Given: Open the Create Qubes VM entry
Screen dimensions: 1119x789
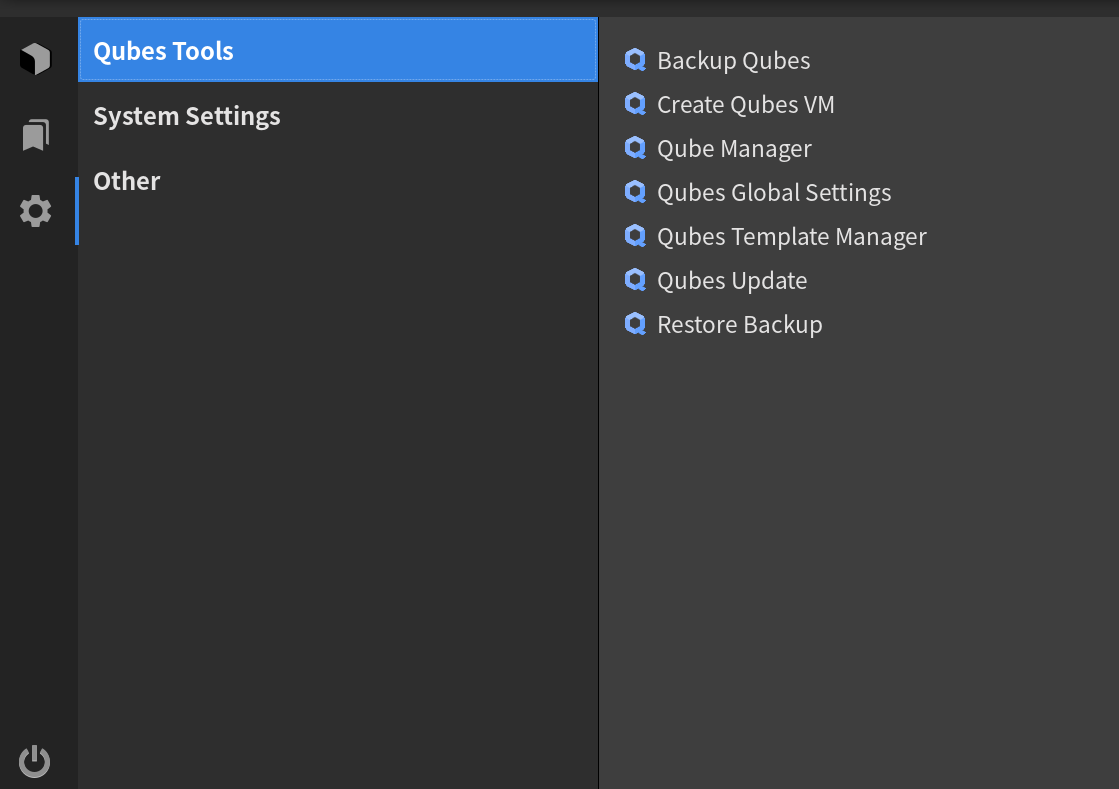Looking at the screenshot, I should (x=745, y=105).
